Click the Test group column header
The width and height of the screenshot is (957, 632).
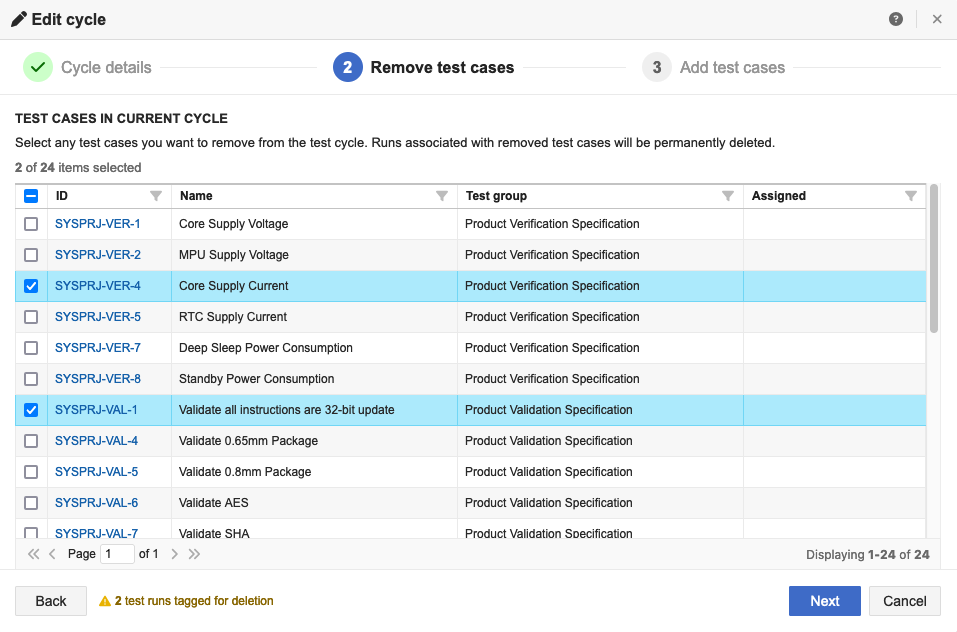tap(601, 196)
